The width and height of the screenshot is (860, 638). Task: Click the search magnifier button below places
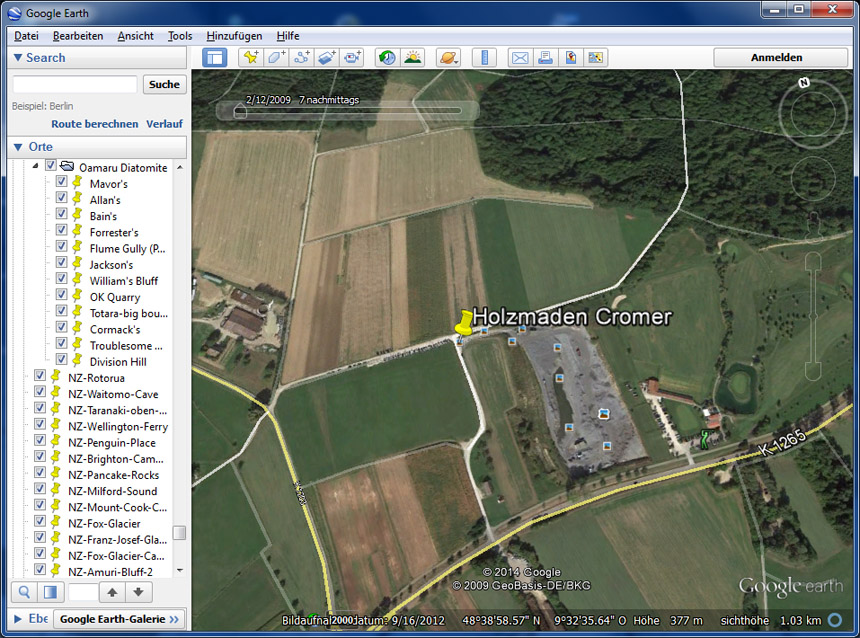tap(24, 592)
